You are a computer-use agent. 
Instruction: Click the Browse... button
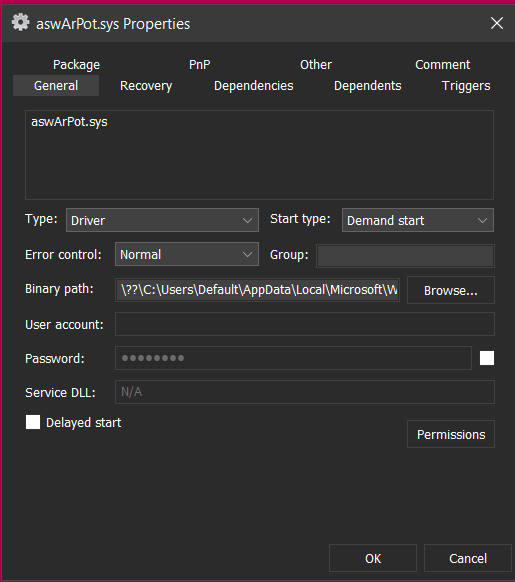point(451,290)
